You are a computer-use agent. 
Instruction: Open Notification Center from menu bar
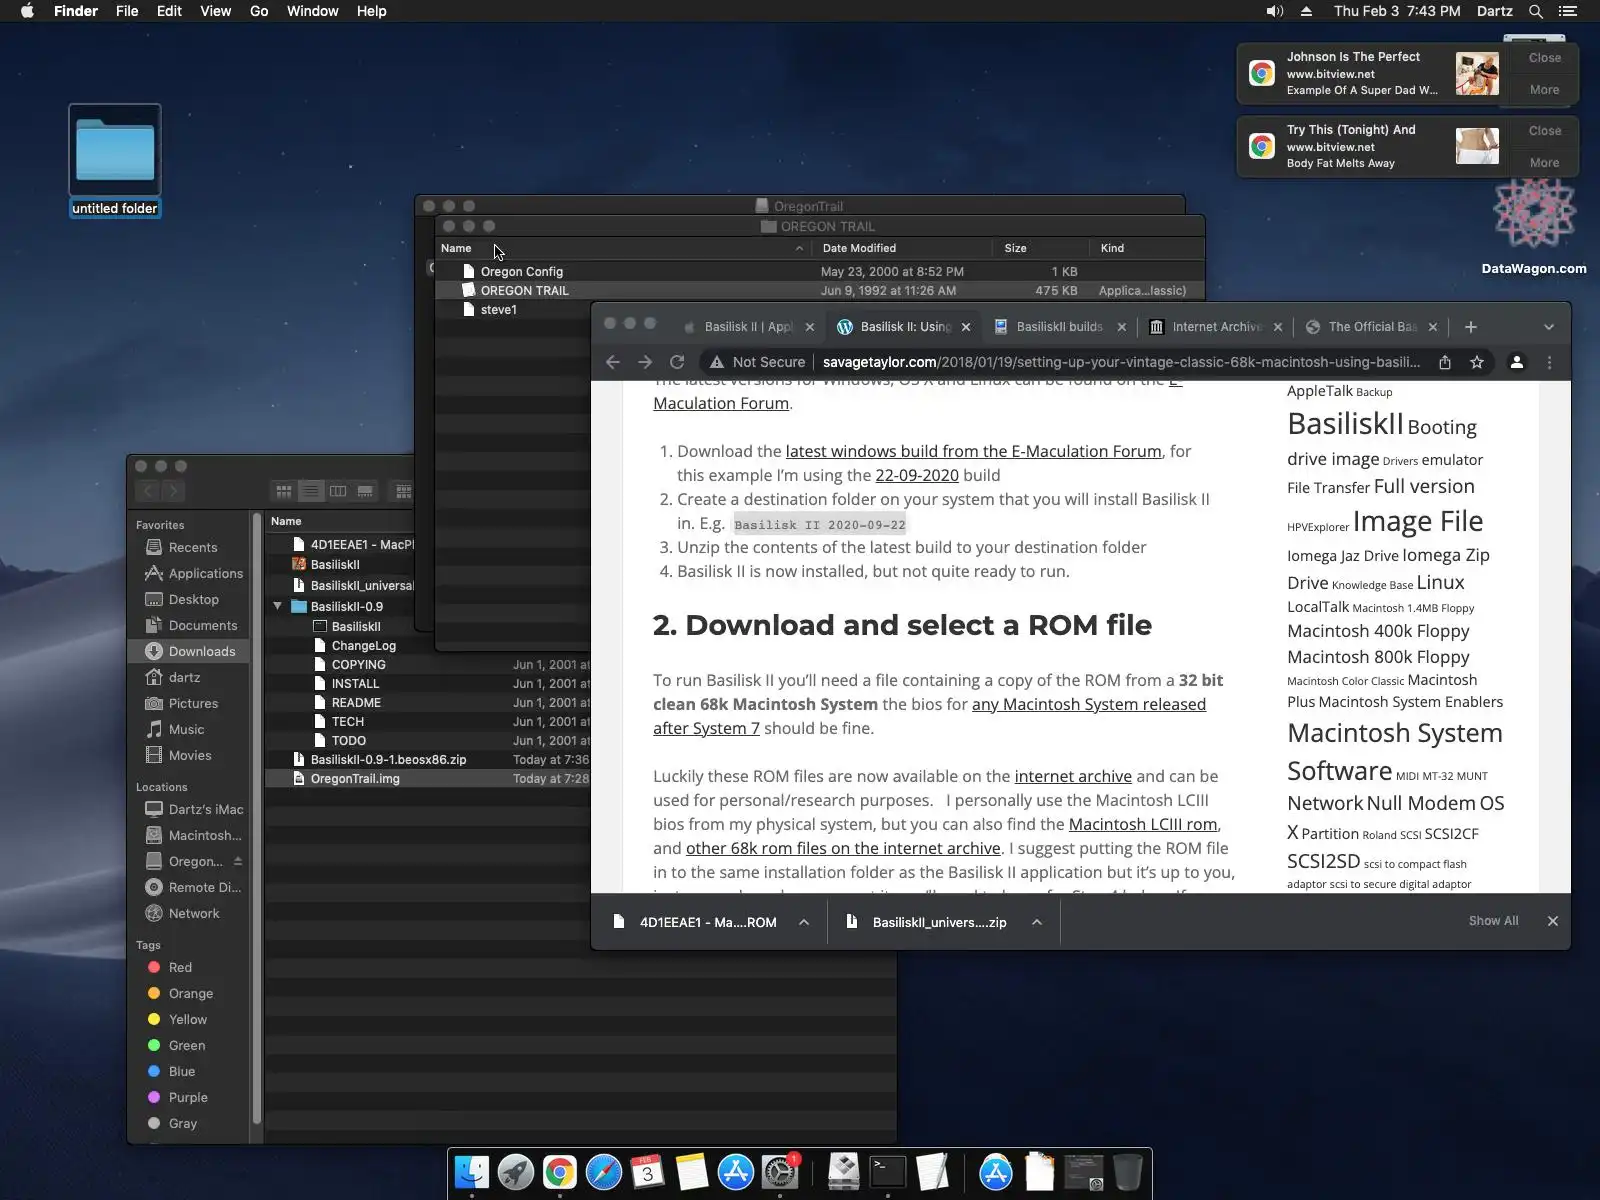click(1568, 11)
